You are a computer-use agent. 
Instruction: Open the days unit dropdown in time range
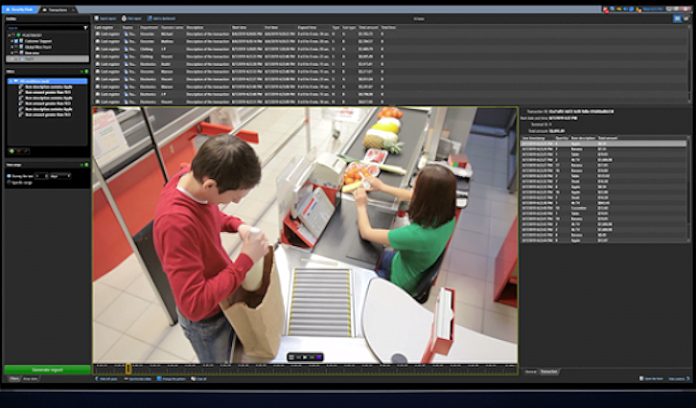tap(60, 174)
